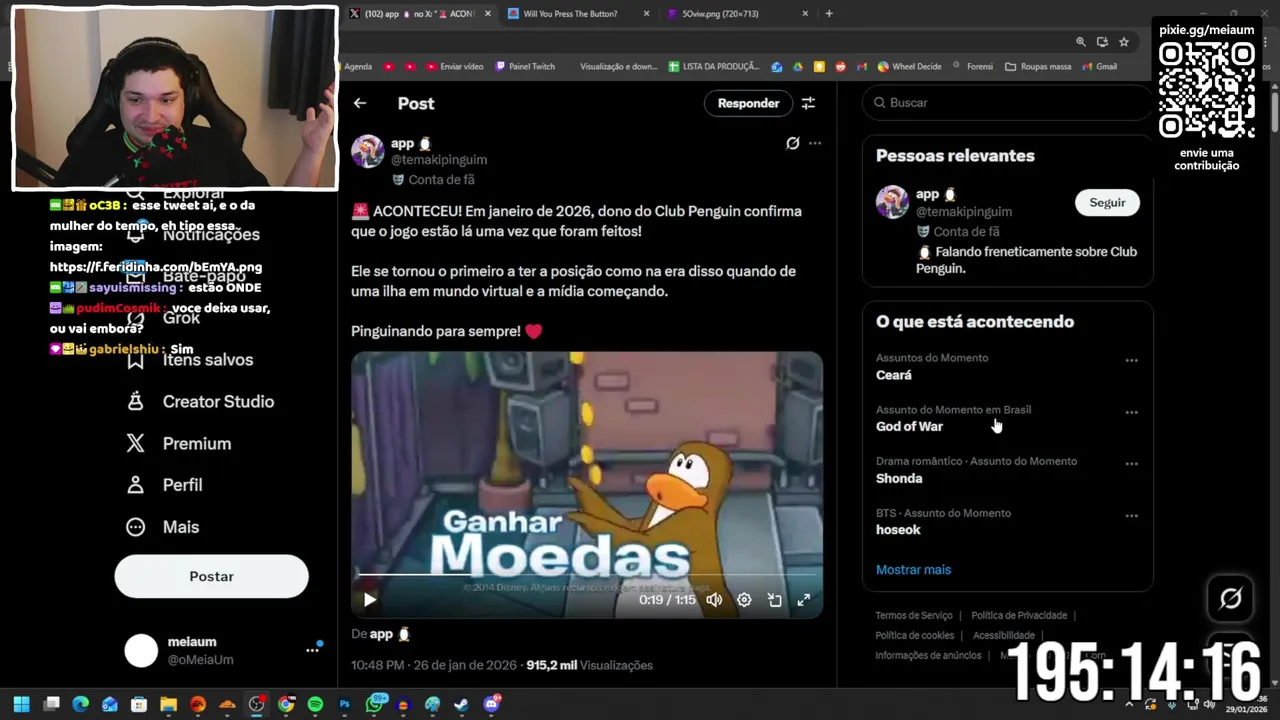Open account menu dots beside meiaum
Screen dimensions: 1280x720
click(312, 650)
